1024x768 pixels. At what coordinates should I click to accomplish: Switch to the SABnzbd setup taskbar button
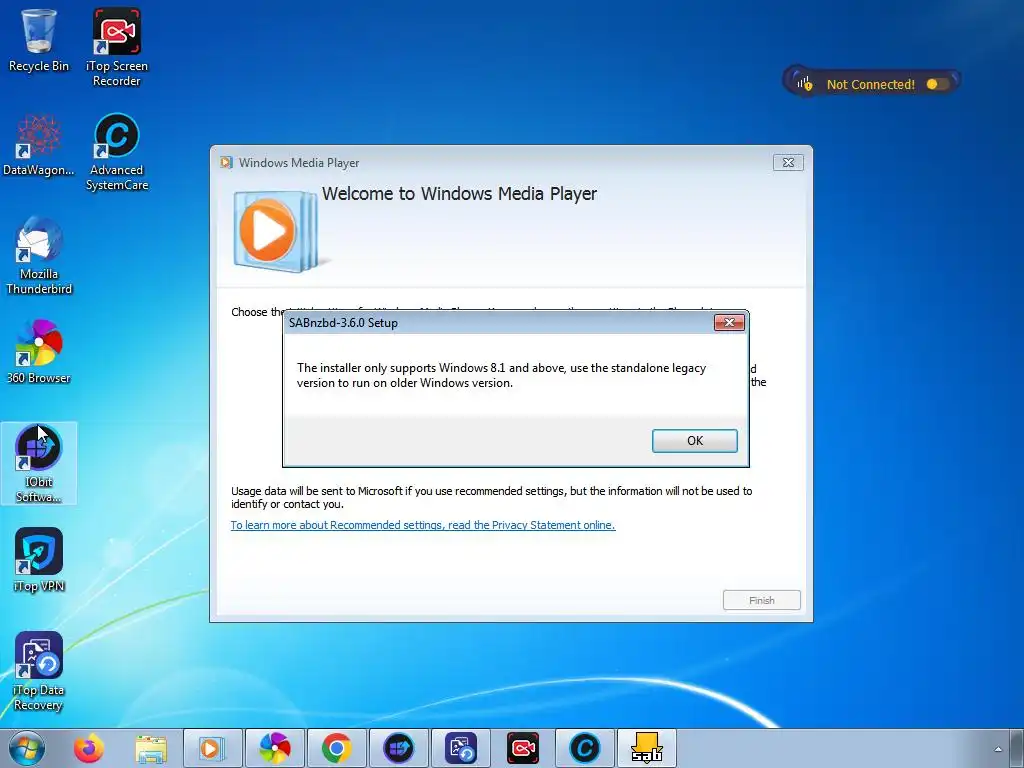(647, 748)
